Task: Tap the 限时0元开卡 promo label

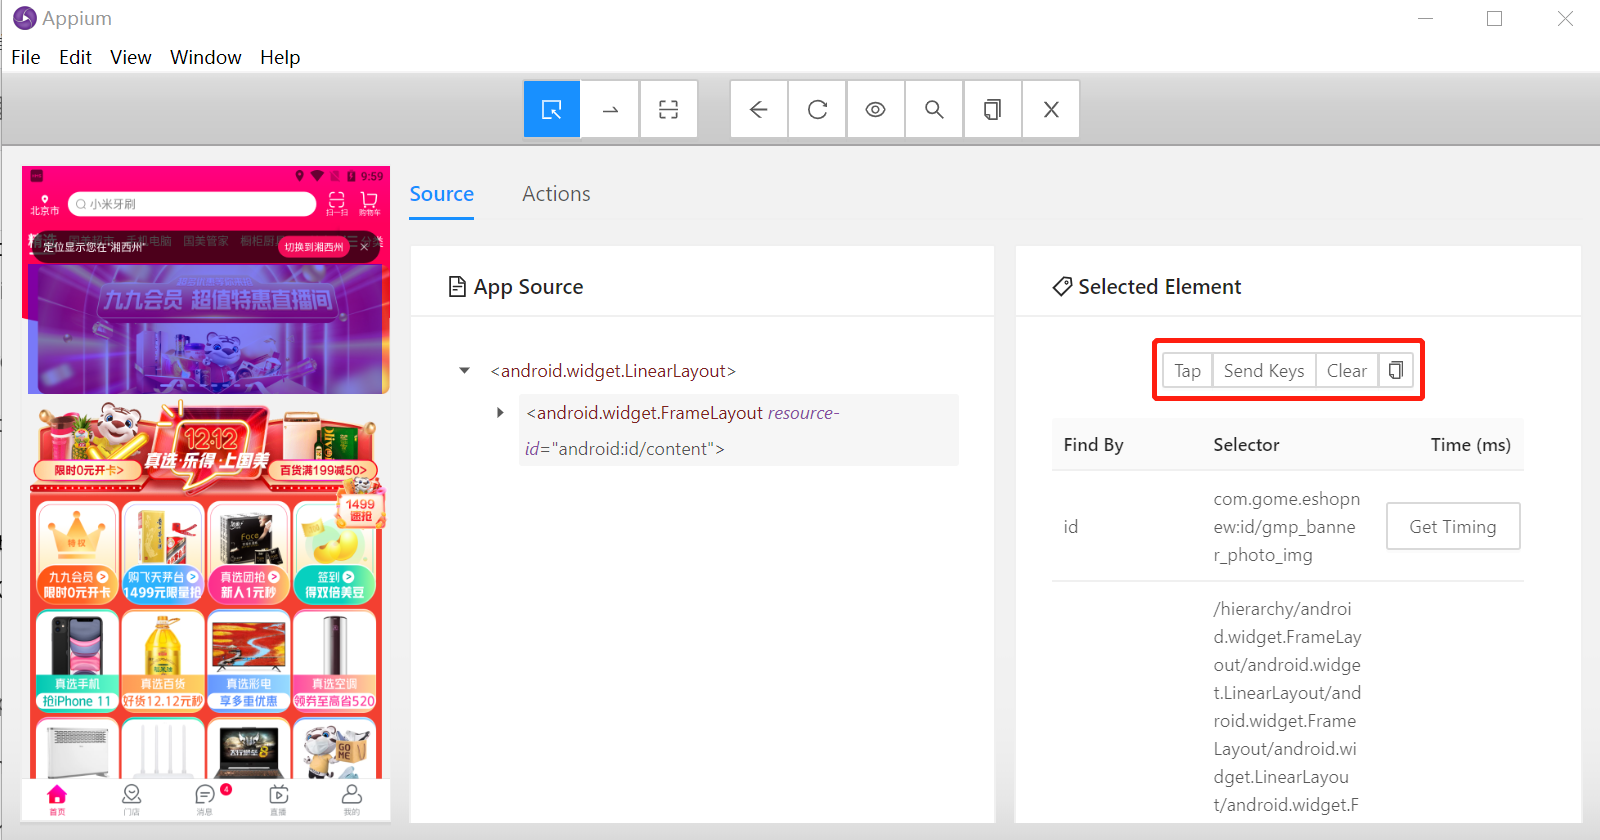Action: (88, 470)
